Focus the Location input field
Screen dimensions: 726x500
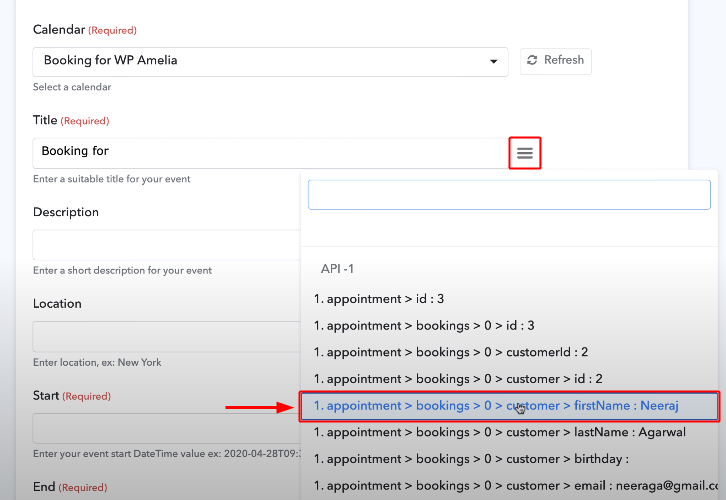pyautogui.click(x=165, y=336)
